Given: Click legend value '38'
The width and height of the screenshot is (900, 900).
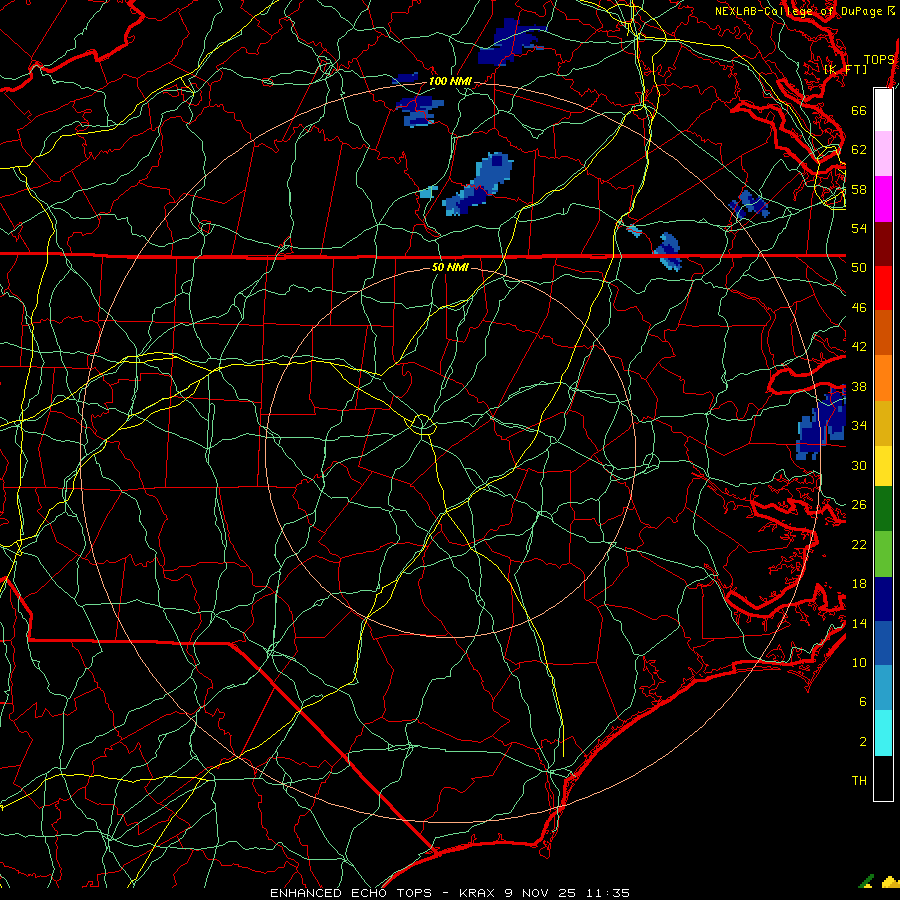Looking at the screenshot, I should pyautogui.click(x=859, y=387).
